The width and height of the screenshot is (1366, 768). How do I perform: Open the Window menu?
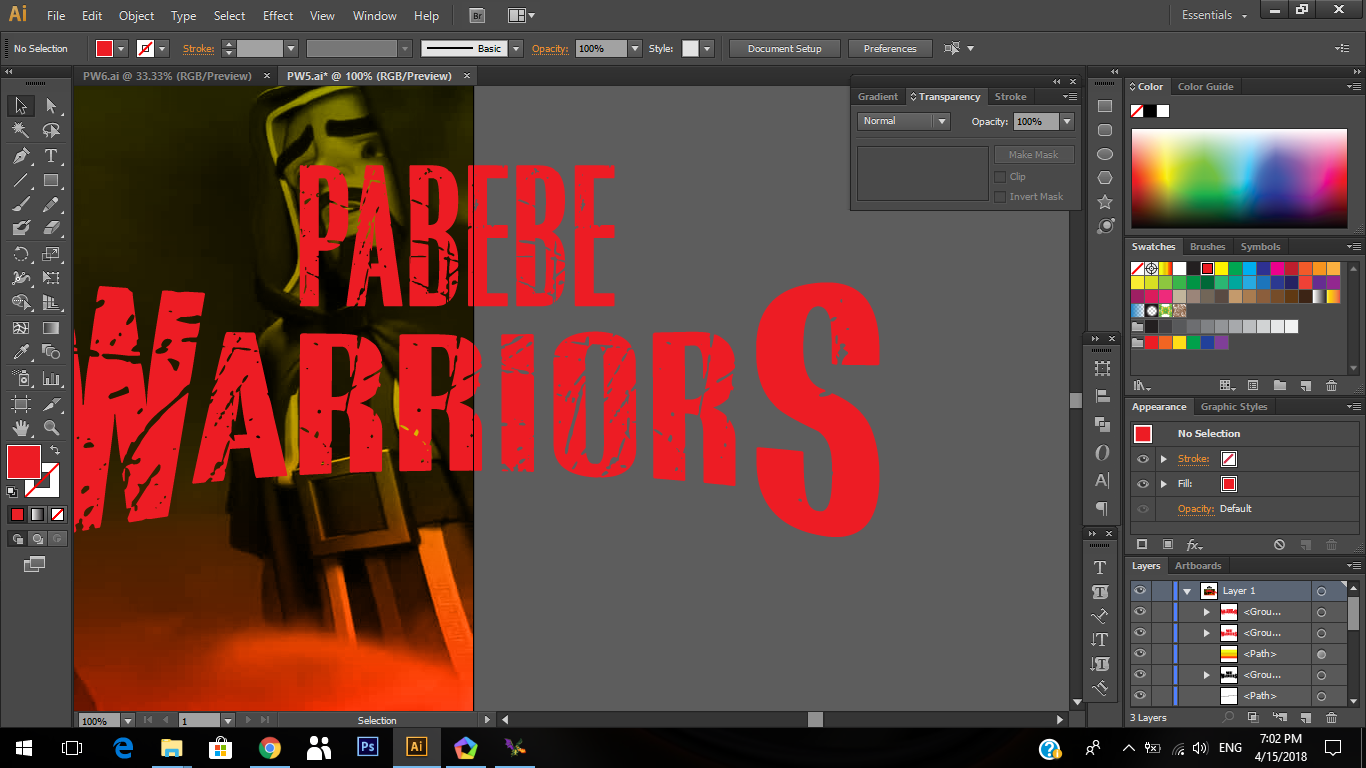(x=375, y=16)
